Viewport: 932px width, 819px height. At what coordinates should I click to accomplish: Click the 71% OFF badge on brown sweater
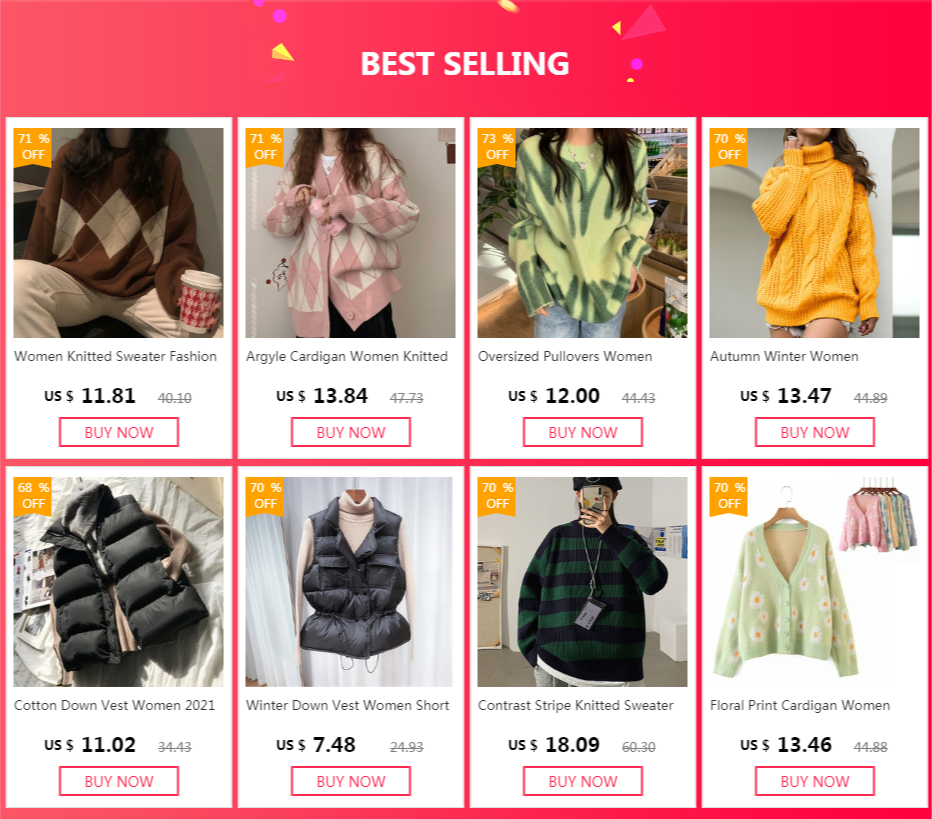(33, 147)
